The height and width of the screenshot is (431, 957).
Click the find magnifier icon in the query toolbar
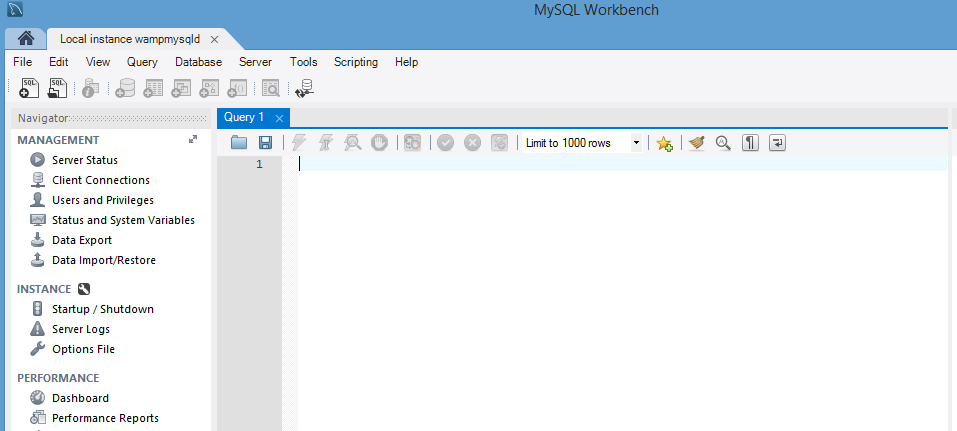coord(723,143)
